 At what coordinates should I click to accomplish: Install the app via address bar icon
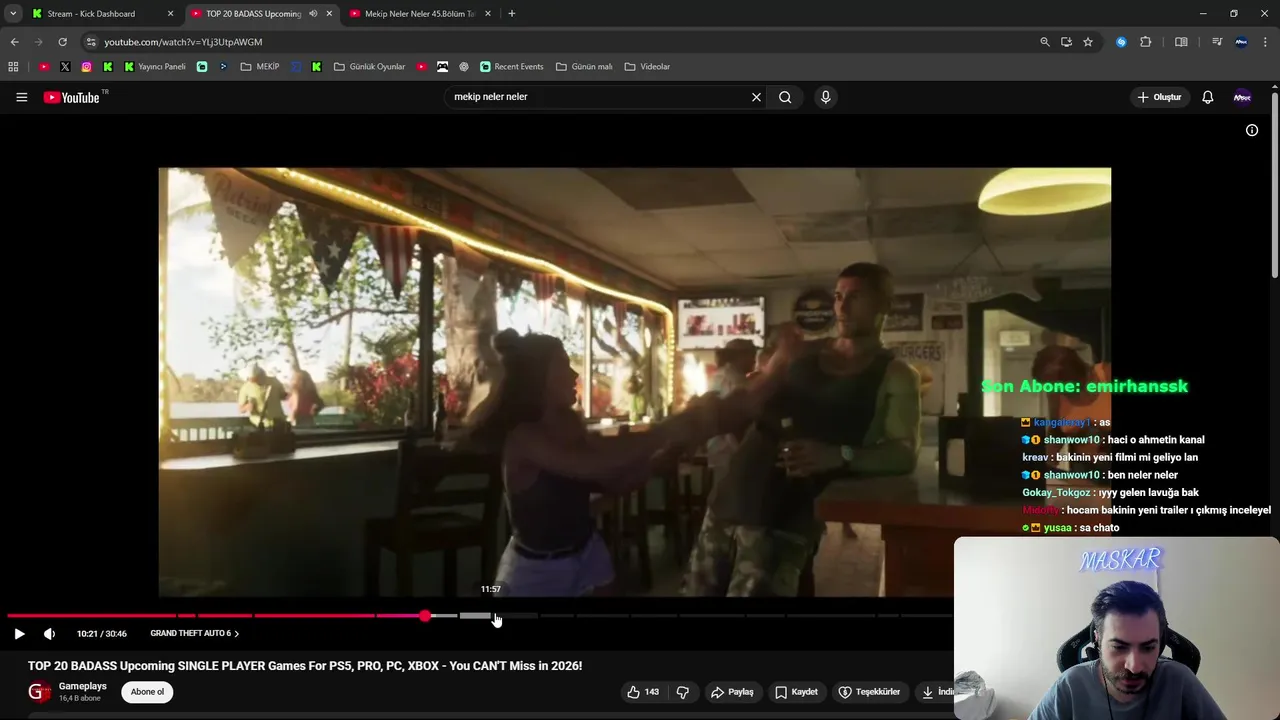tap(1066, 42)
